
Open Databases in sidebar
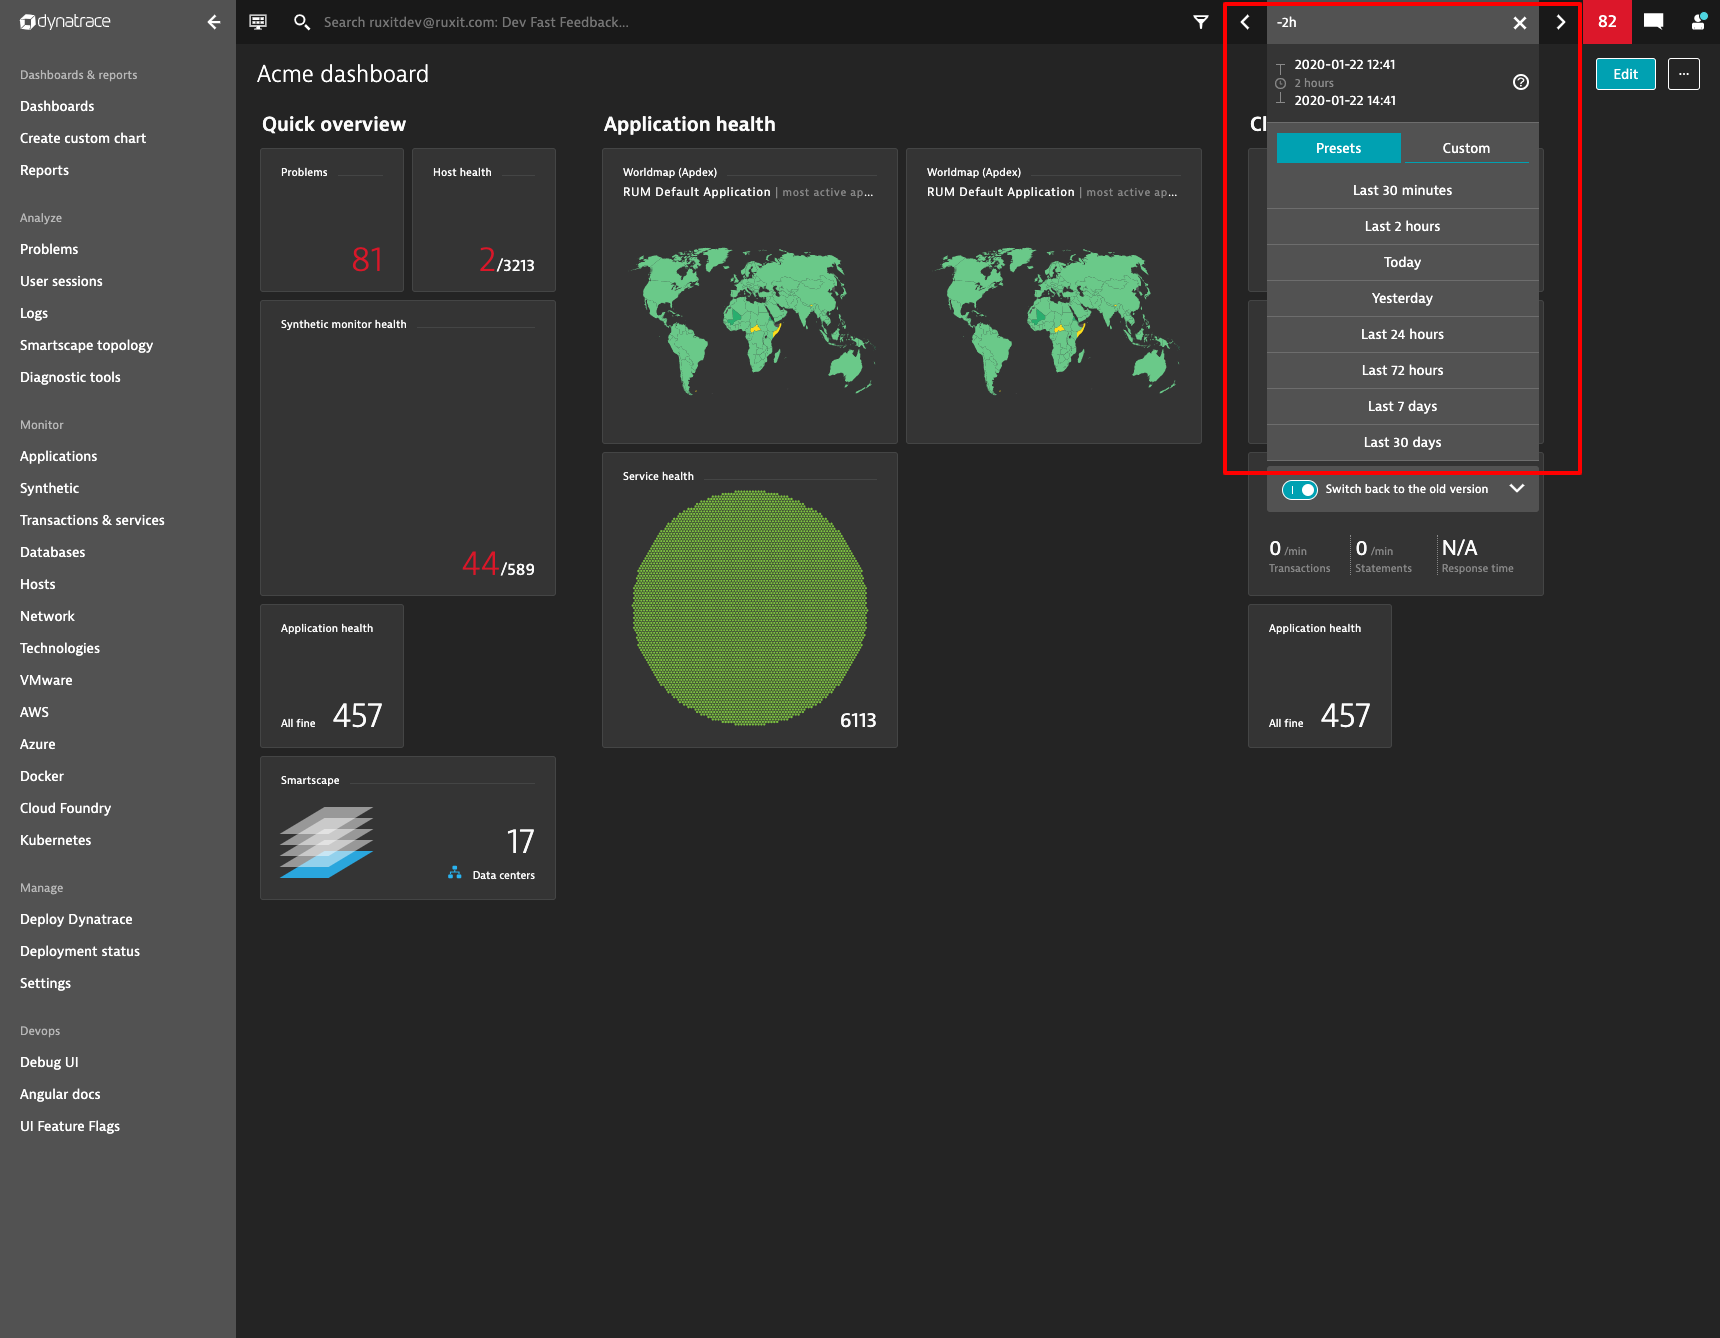coord(52,552)
